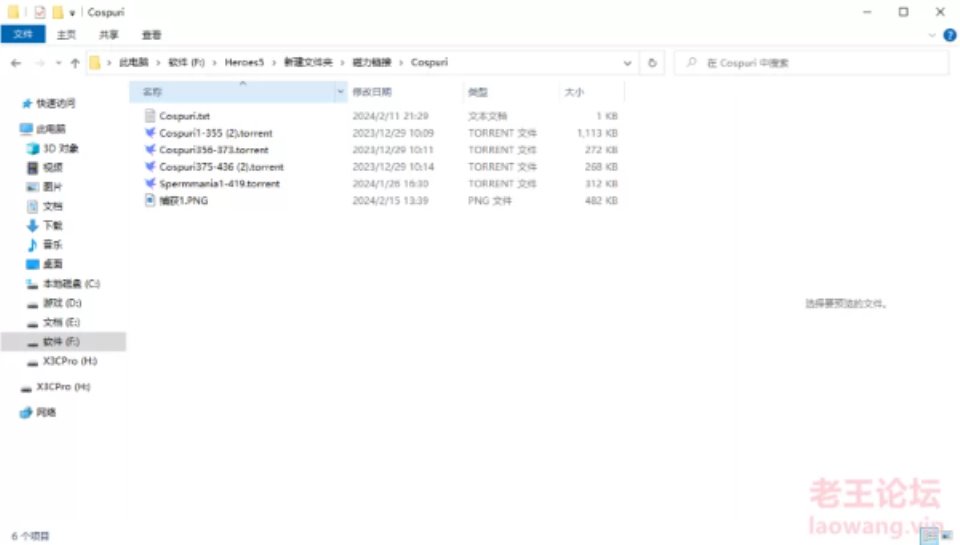
Task: Open the 桌面 folder in sidebar
Action: click(x=53, y=264)
